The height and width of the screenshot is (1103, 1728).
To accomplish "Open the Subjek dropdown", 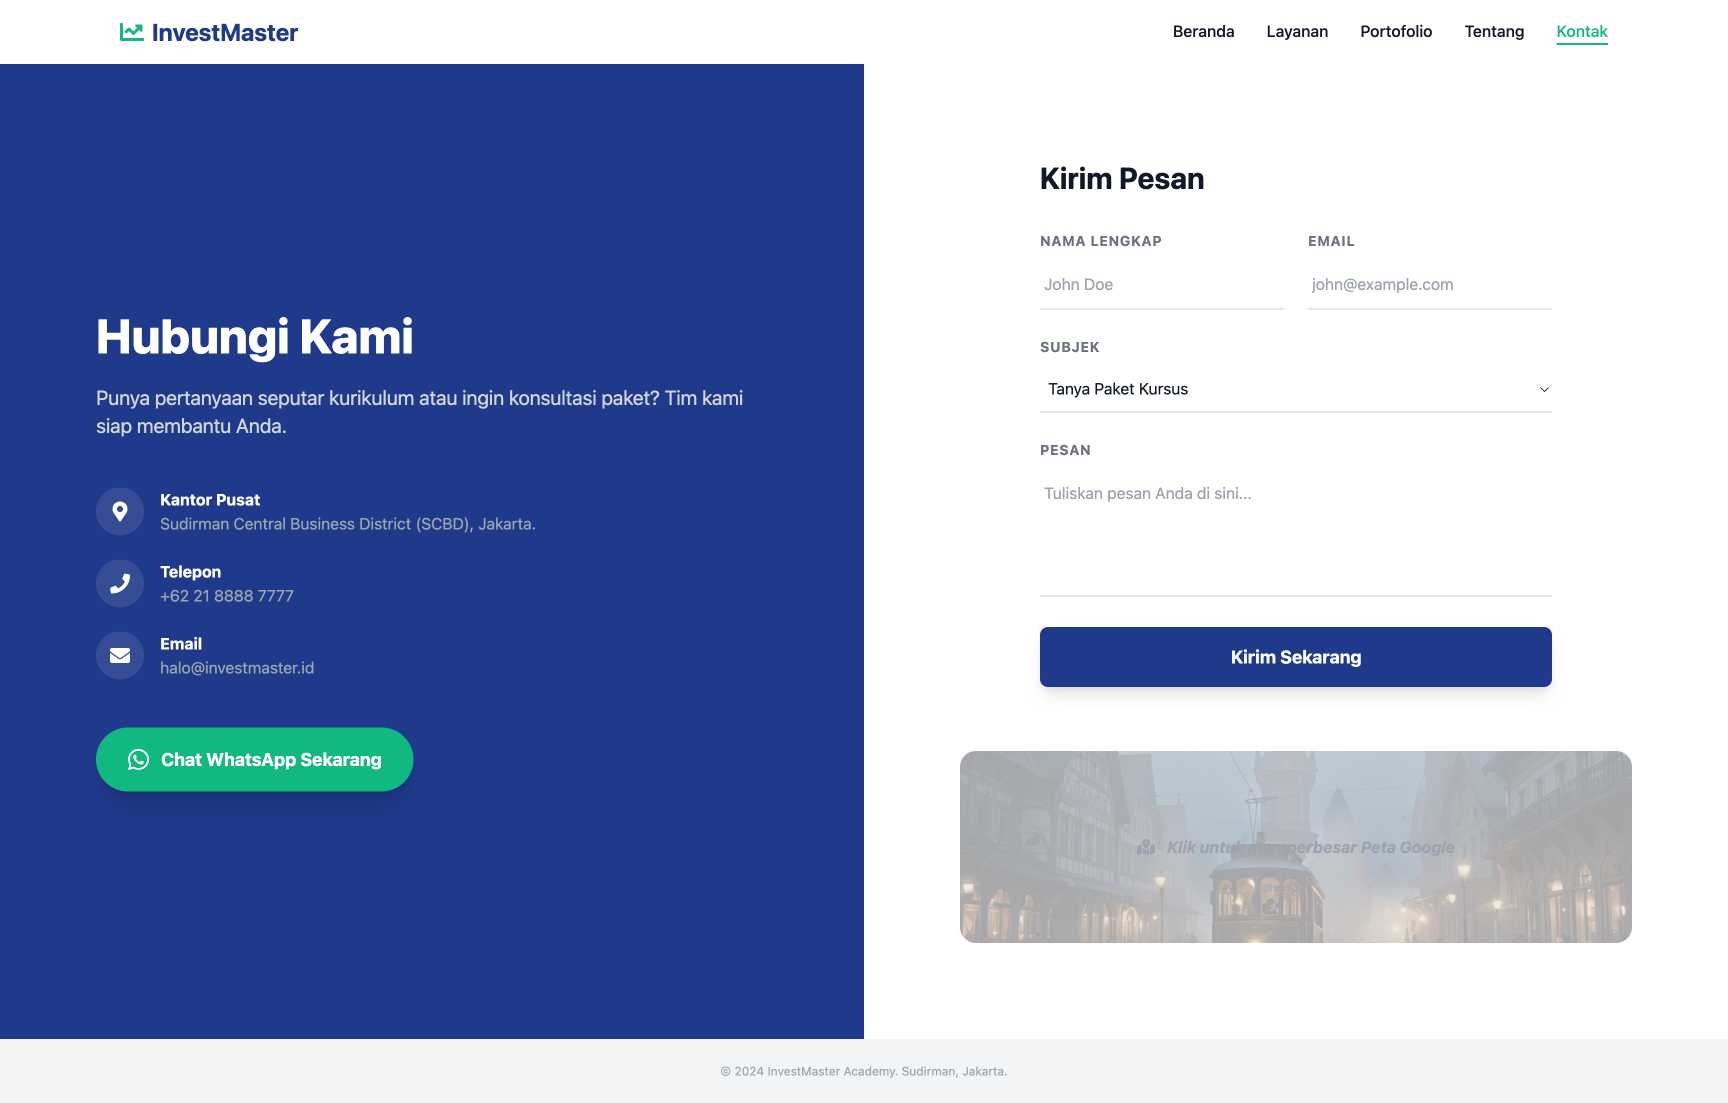I will coord(1295,389).
